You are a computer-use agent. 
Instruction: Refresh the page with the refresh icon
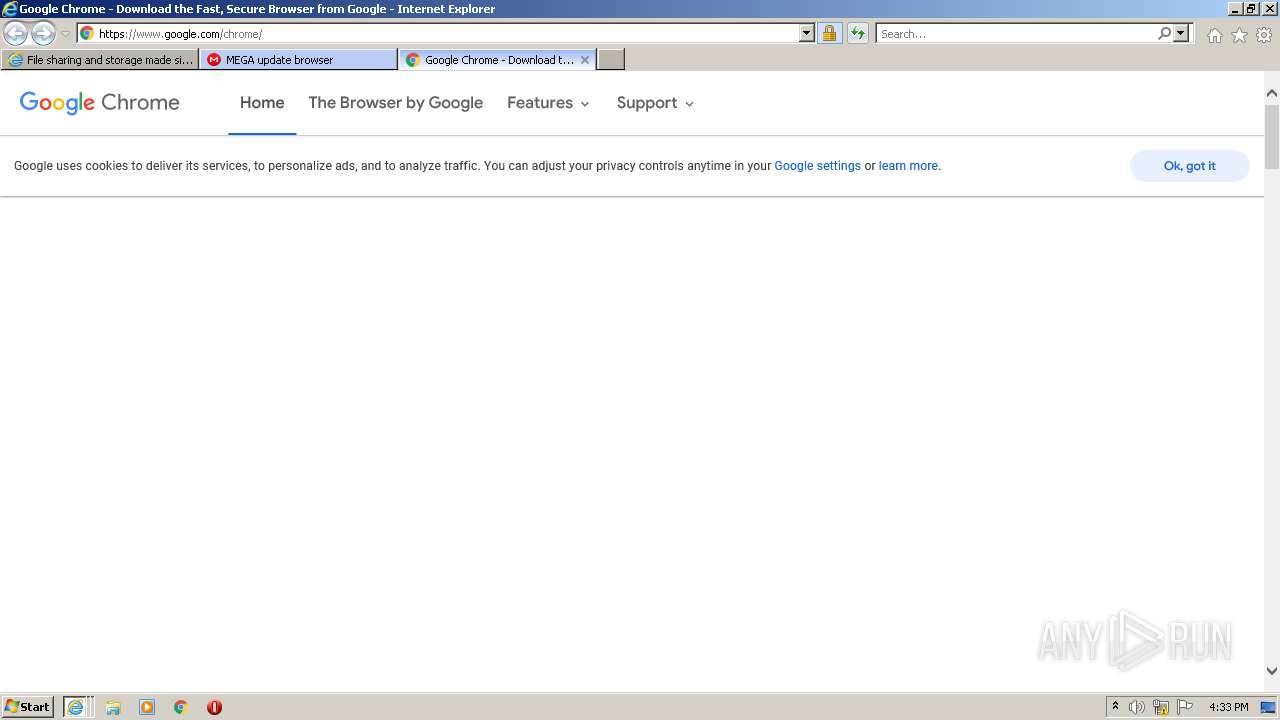tap(857, 33)
